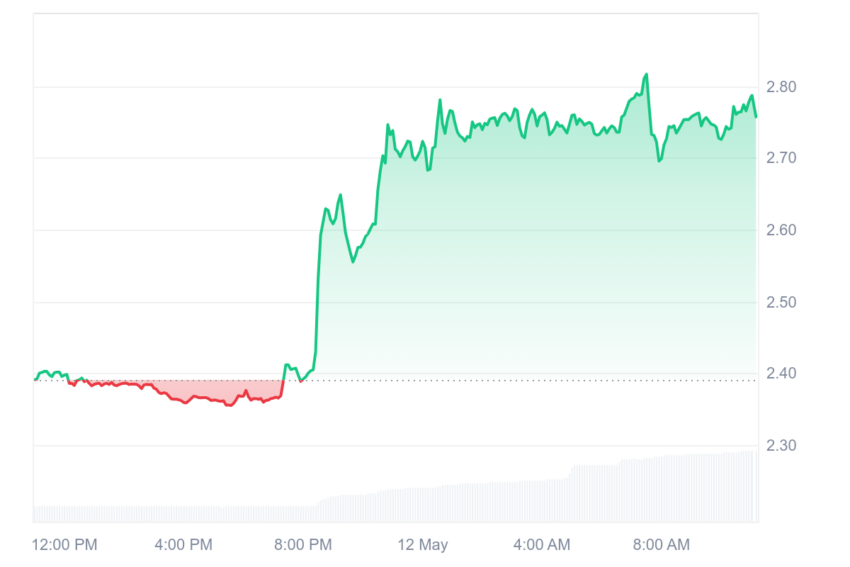The image size is (850, 567).
Task: Click the 12:00 PM time label
Action: [65, 544]
